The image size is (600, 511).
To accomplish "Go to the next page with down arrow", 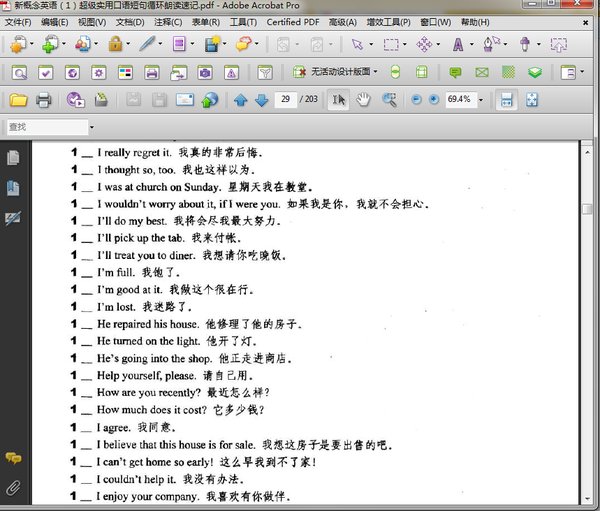I will click(261, 100).
